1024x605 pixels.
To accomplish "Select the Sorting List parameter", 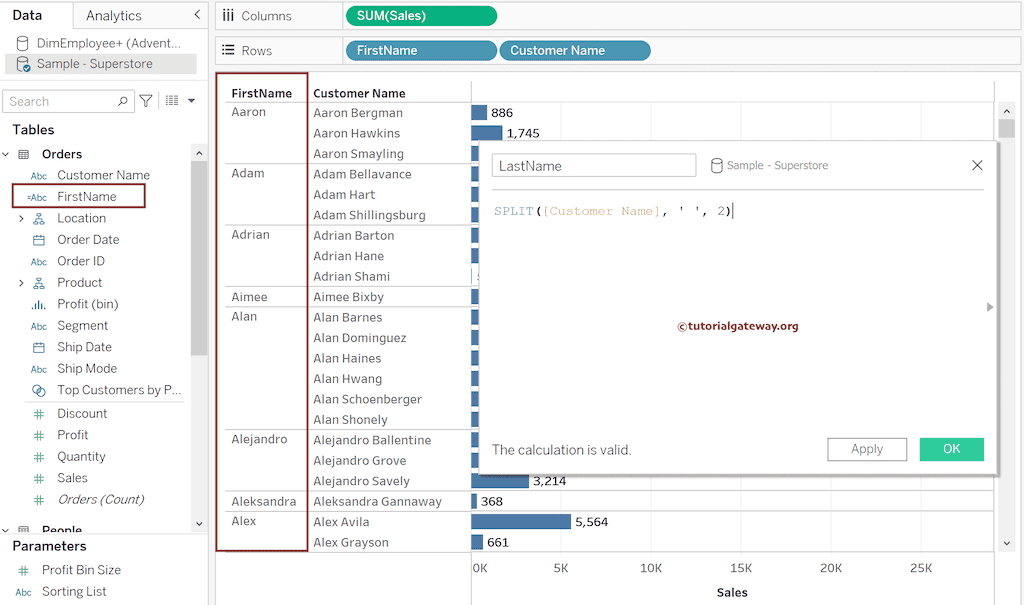I will (74, 592).
